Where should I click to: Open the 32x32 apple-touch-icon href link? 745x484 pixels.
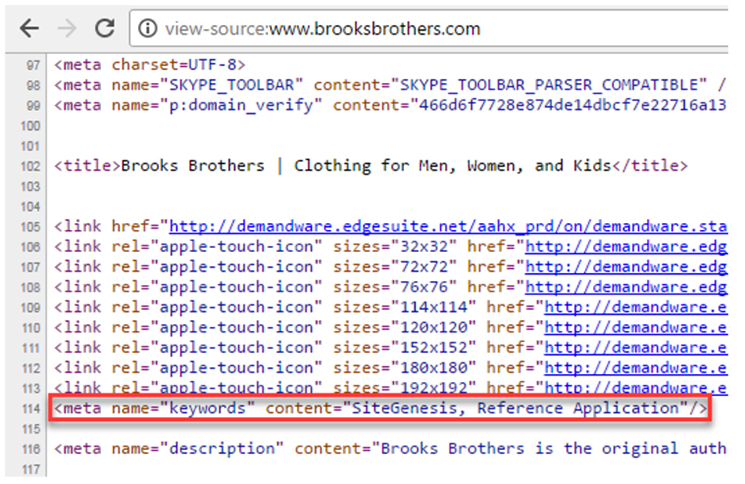(626, 247)
